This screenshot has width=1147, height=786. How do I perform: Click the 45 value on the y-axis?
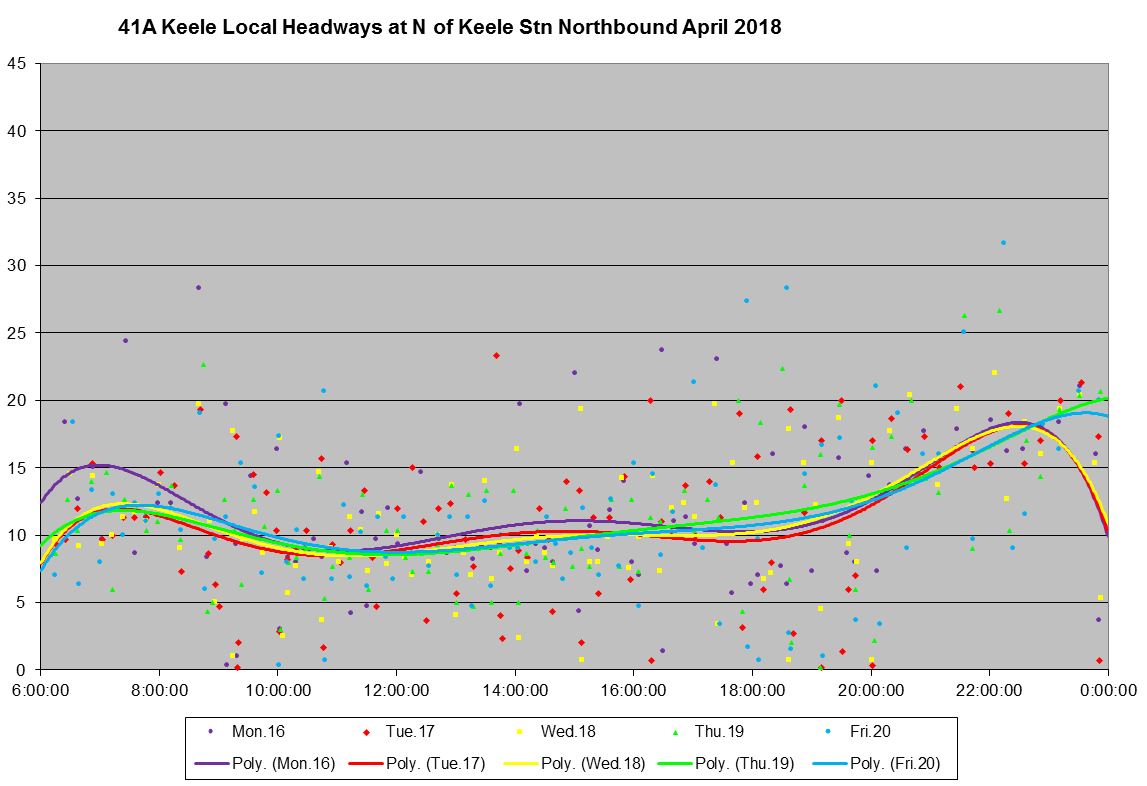click(x=19, y=63)
